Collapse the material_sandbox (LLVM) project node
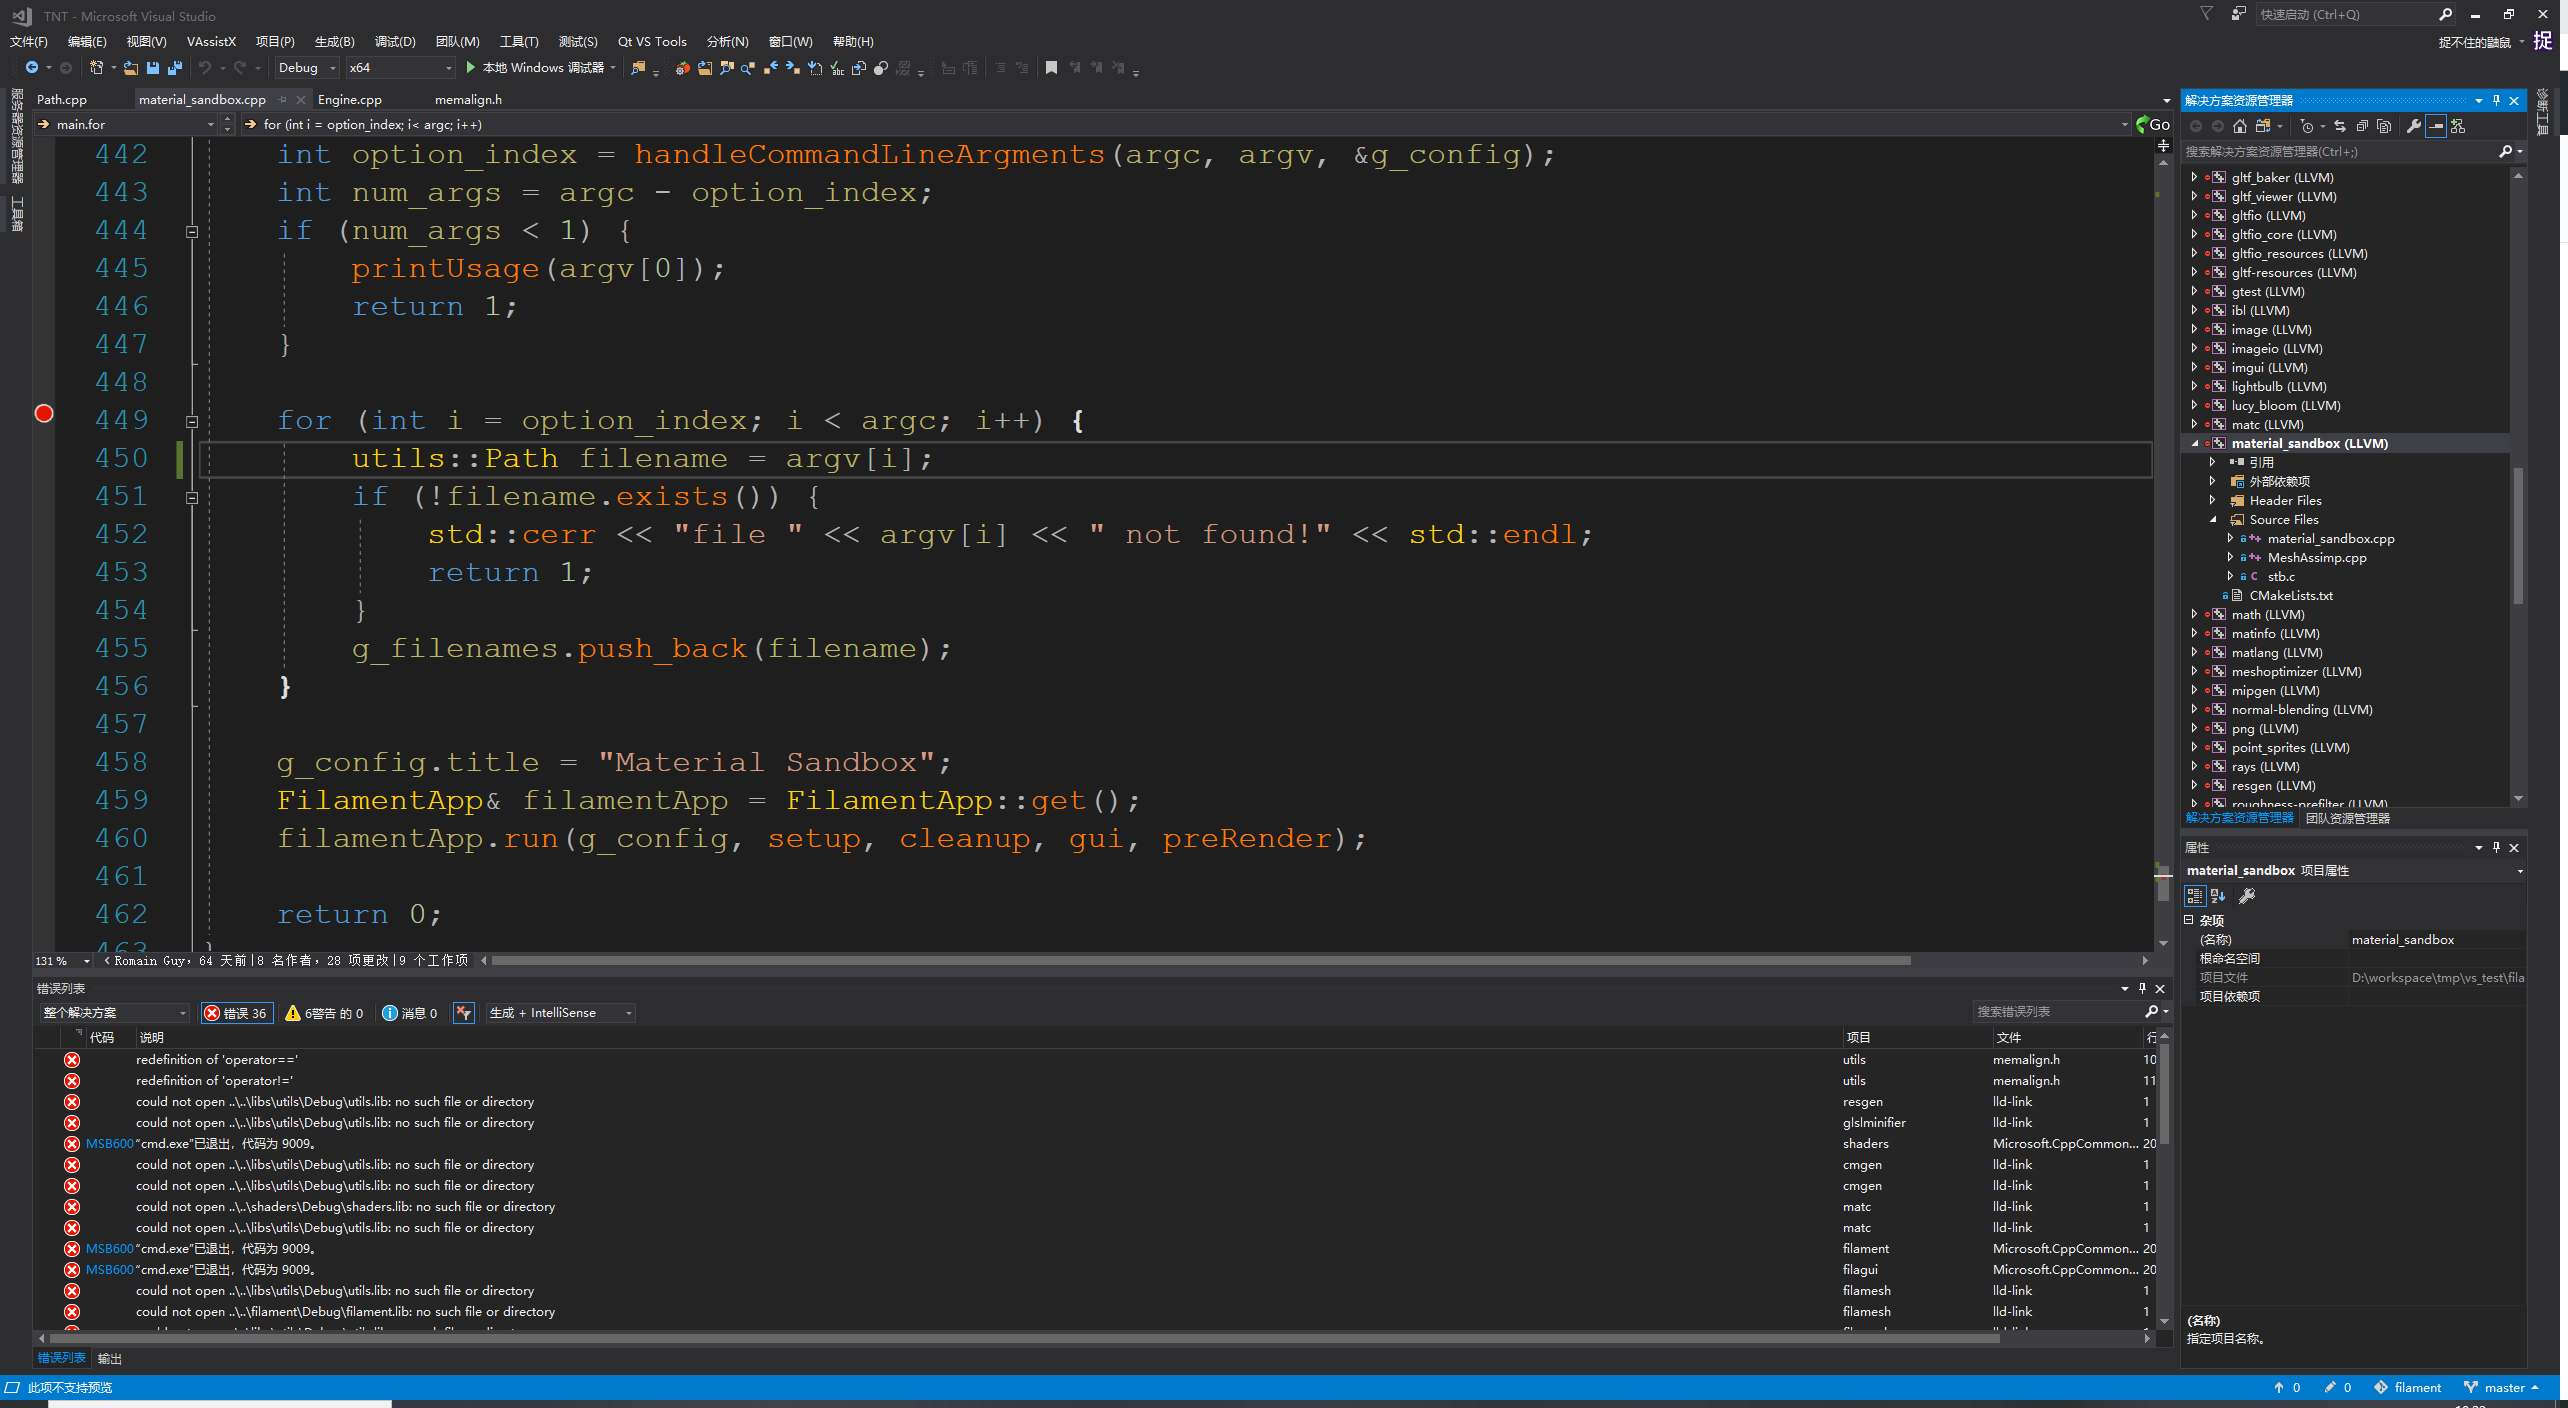The image size is (2568, 1408). [2196, 443]
